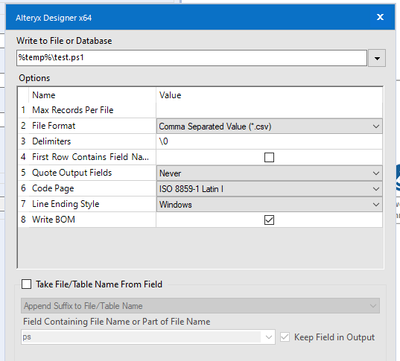Open the Quote Output Fields dropdown

pyautogui.click(x=269, y=173)
